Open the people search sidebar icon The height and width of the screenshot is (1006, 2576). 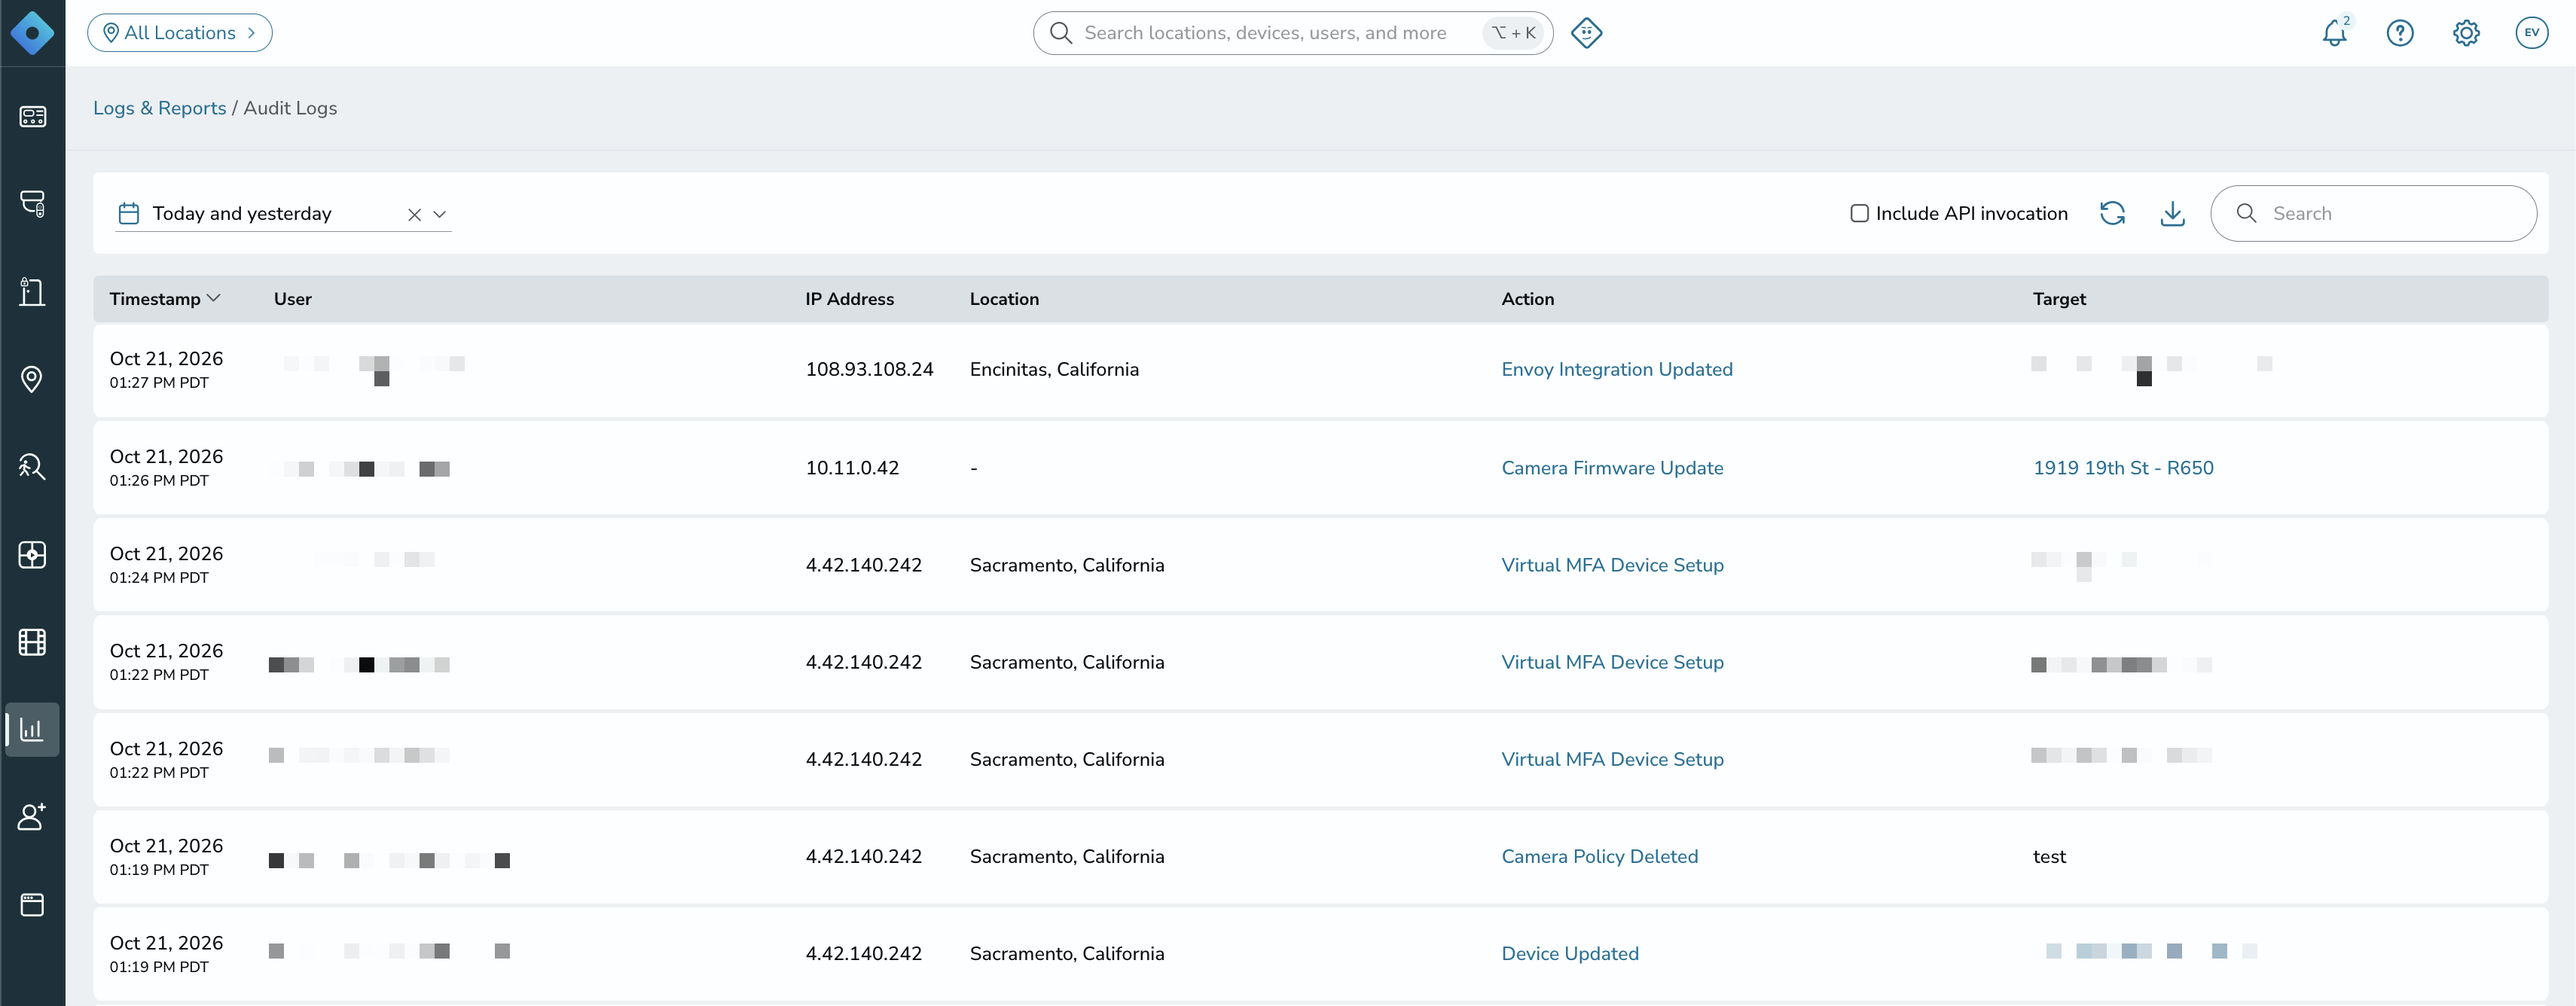pos(32,467)
